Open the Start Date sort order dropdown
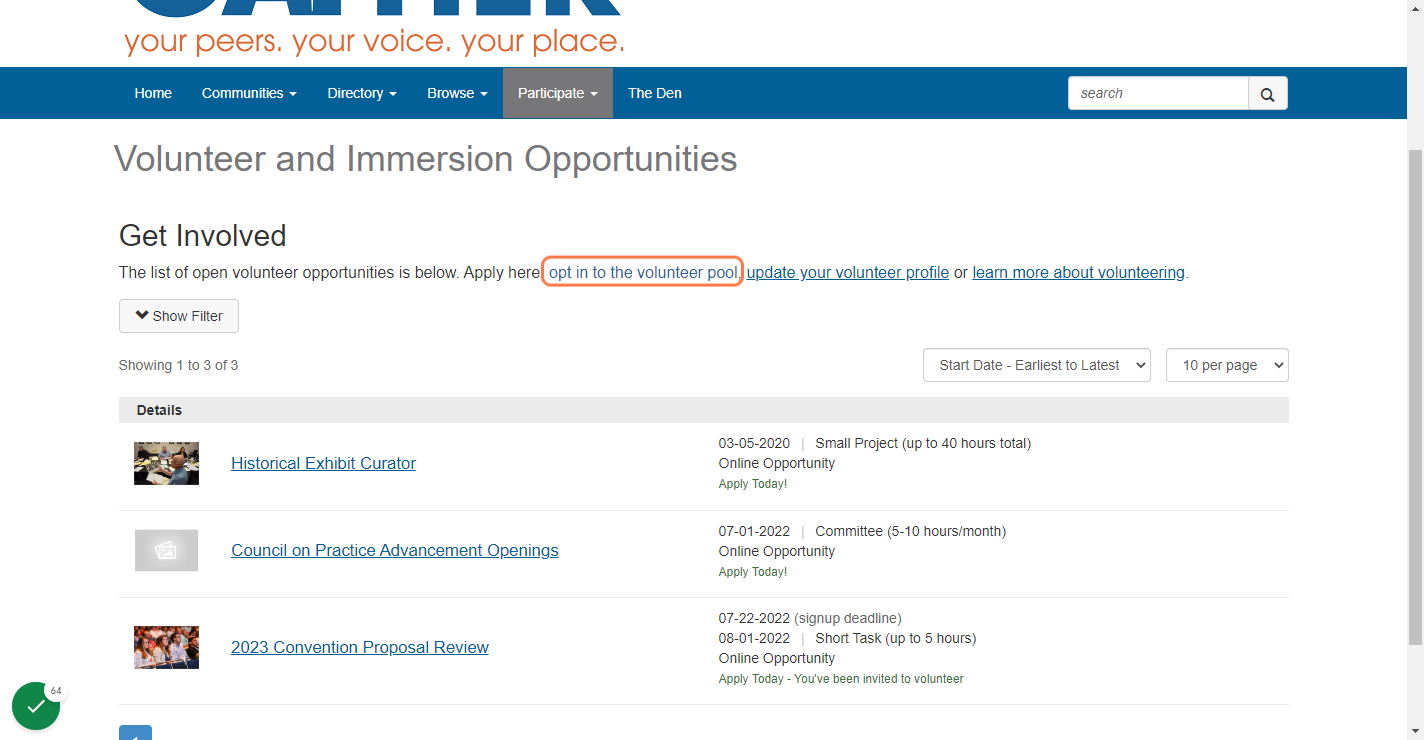Screen dimensions: 1424x740 coord(1037,365)
